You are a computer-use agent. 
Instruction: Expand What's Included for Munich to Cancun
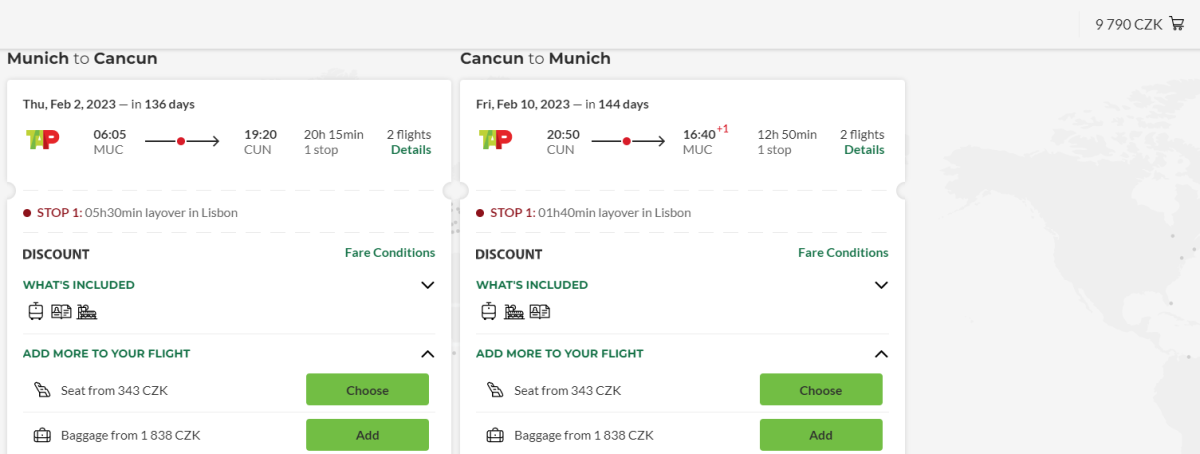tap(428, 285)
